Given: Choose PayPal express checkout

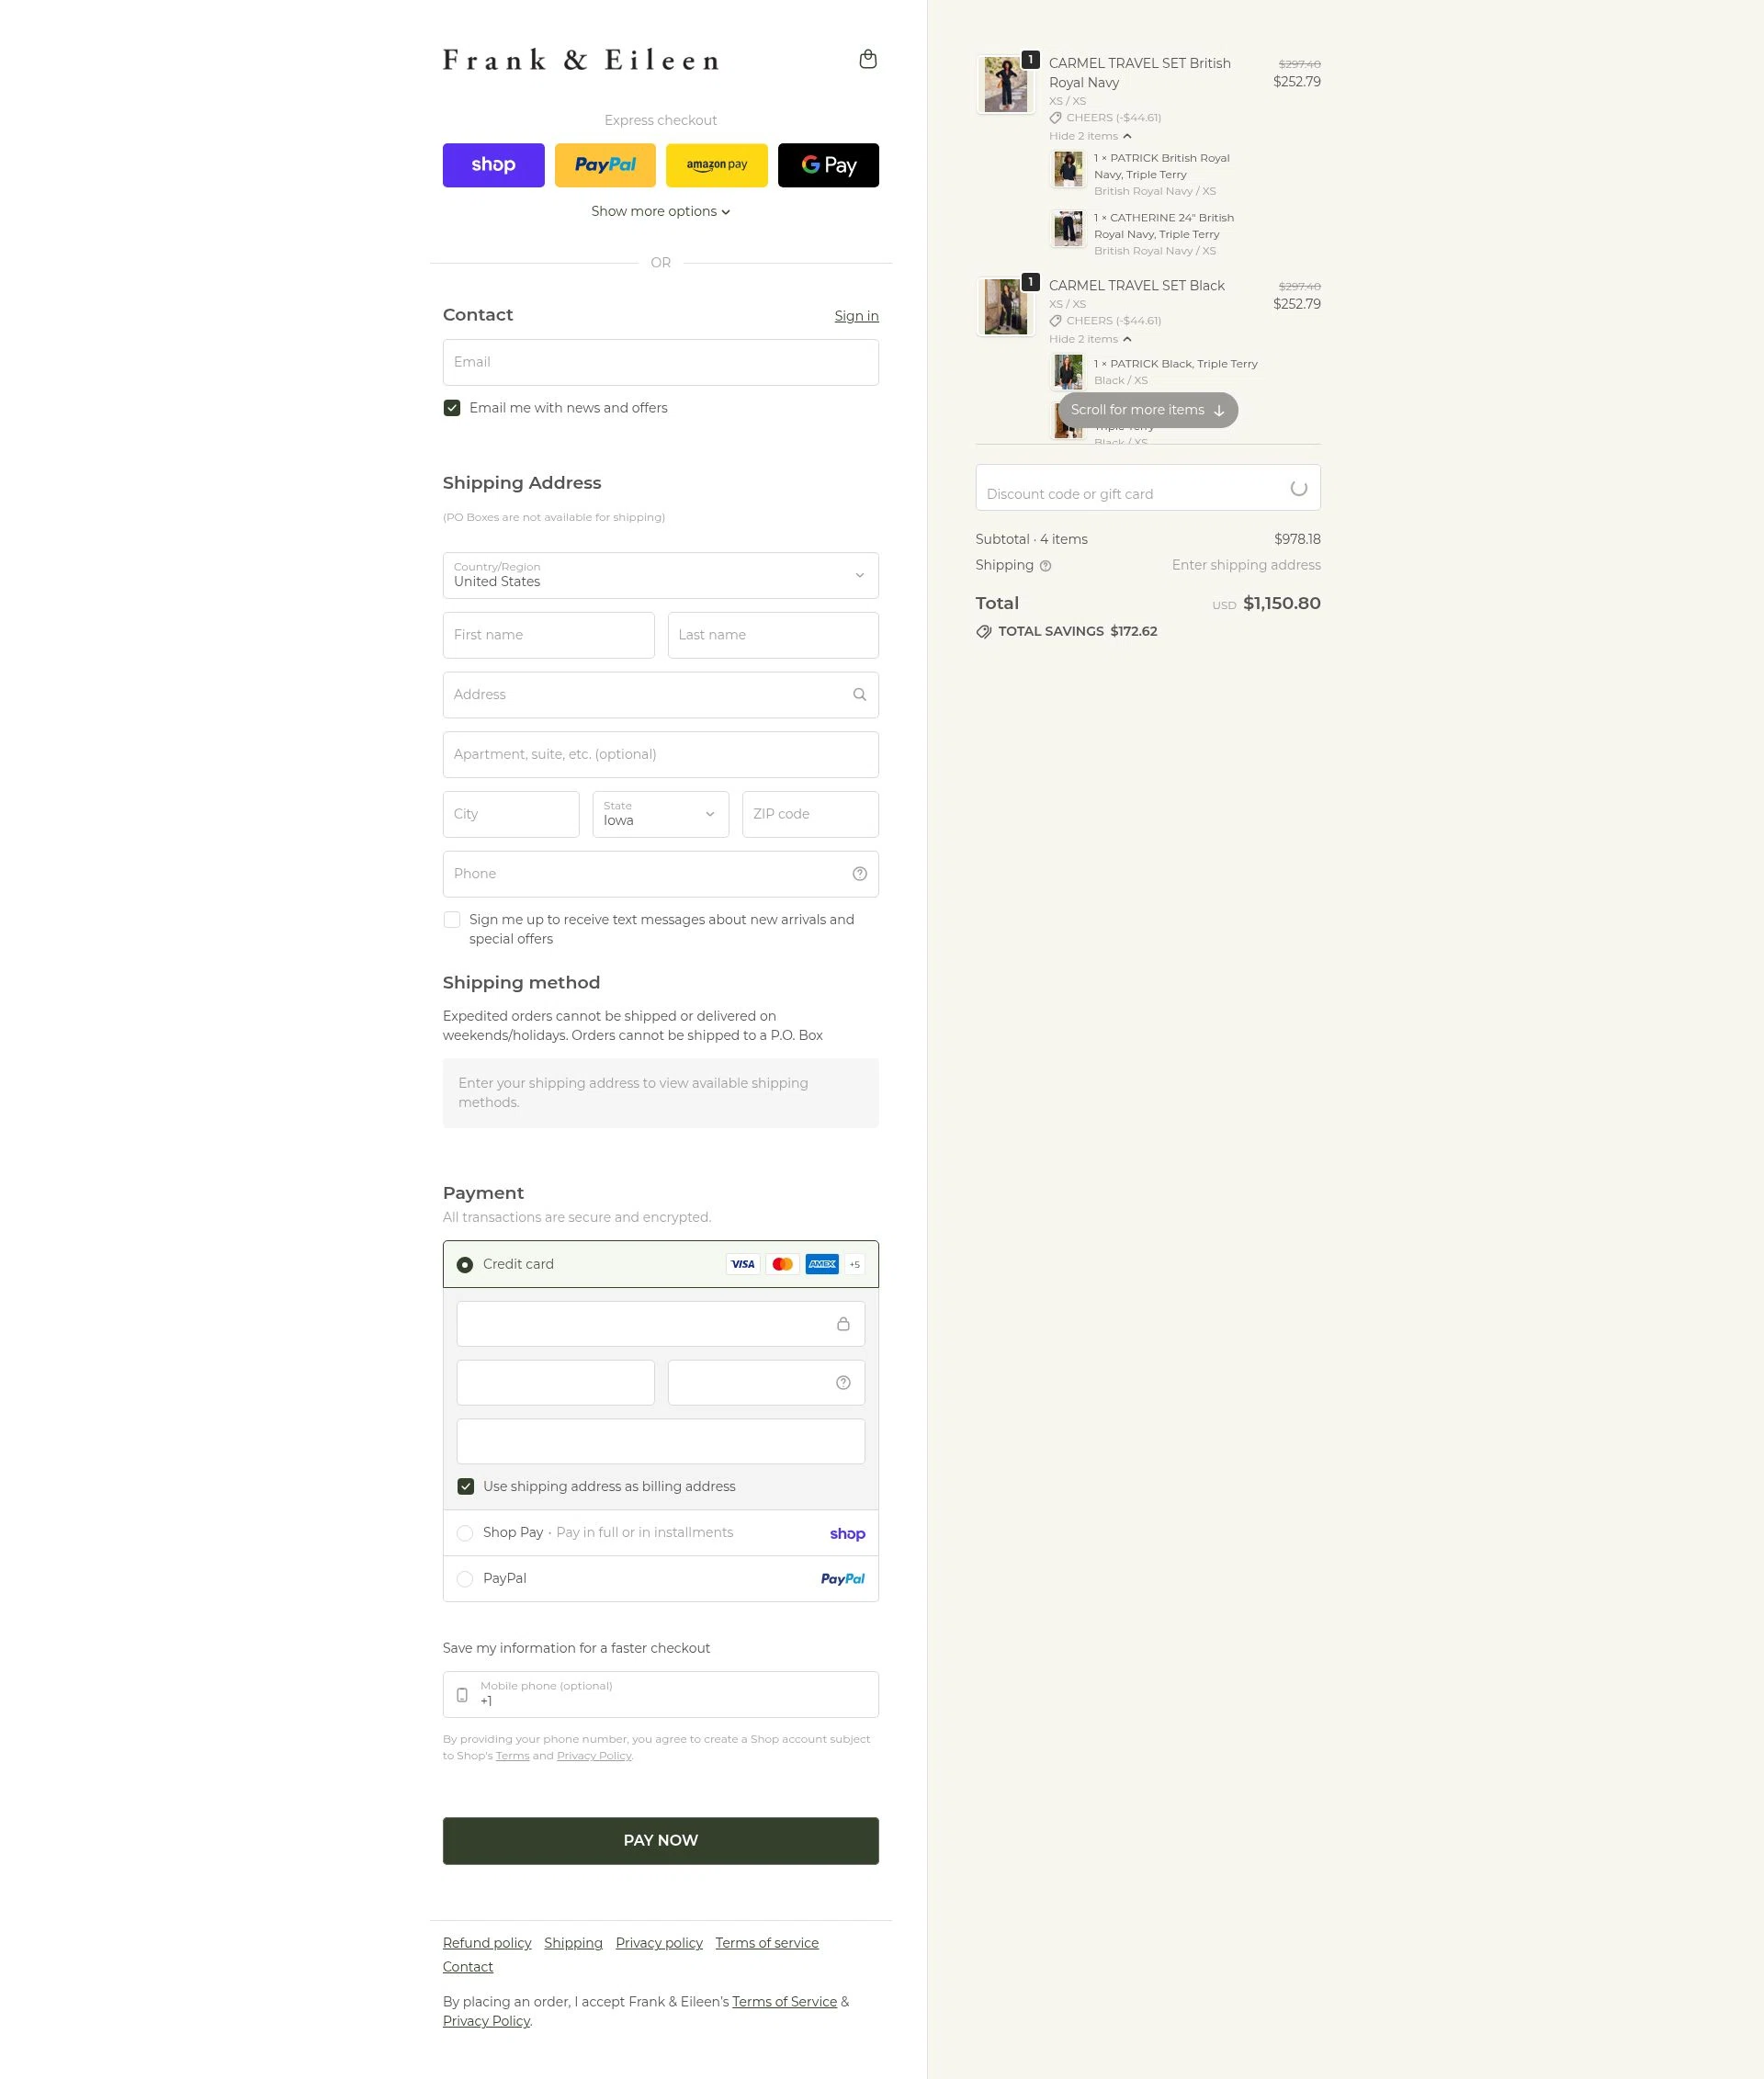Looking at the screenshot, I should pyautogui.click(x=605, y=165).
